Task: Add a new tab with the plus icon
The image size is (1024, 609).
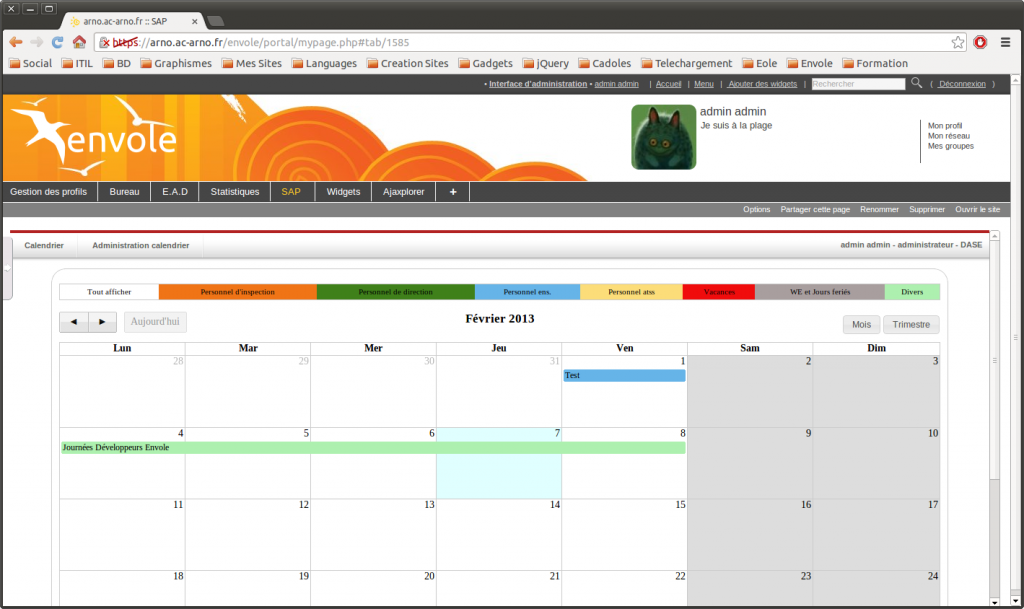Action: [x=452, y=191]
